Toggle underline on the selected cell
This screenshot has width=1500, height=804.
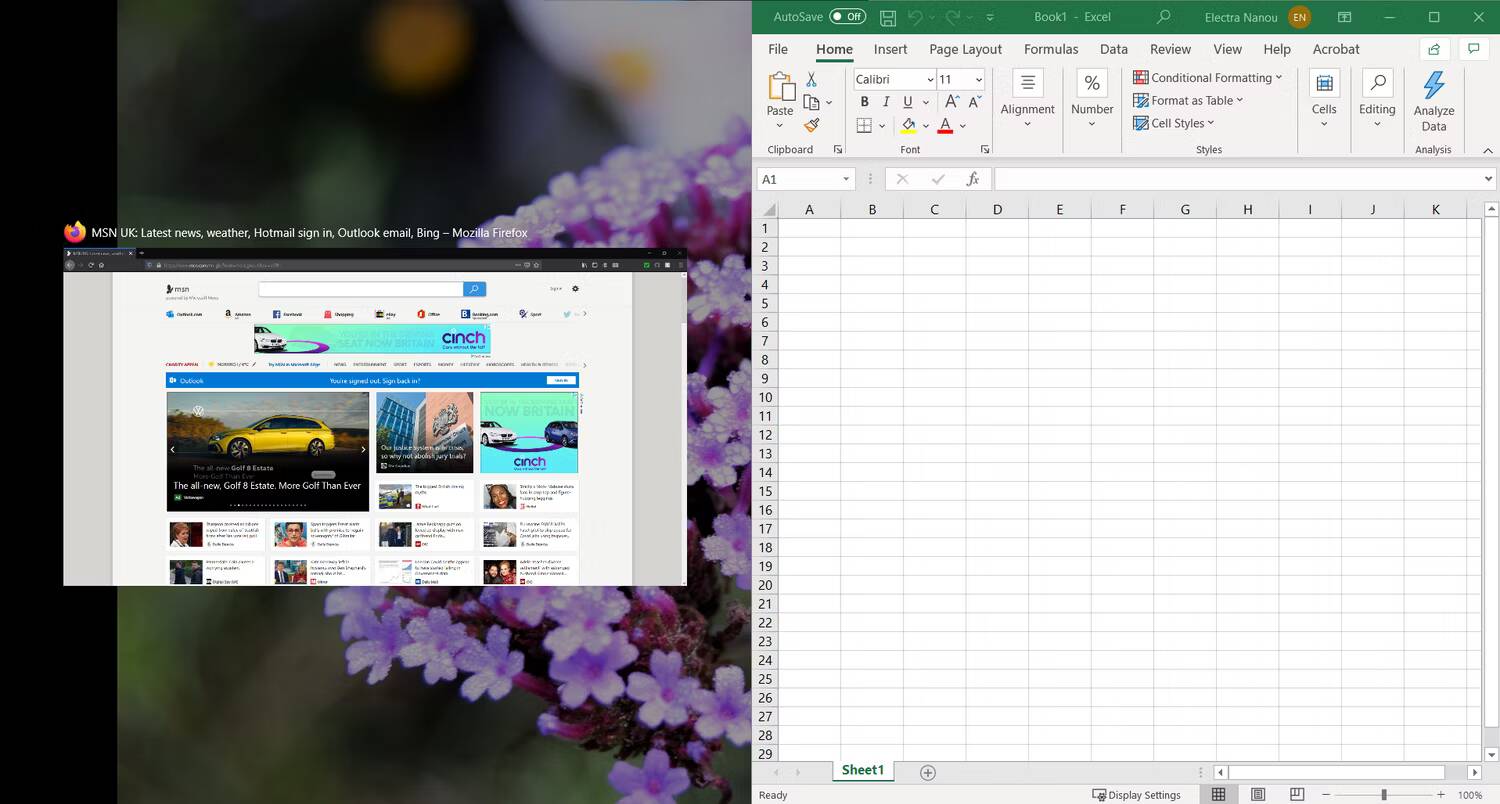point(906,101)
